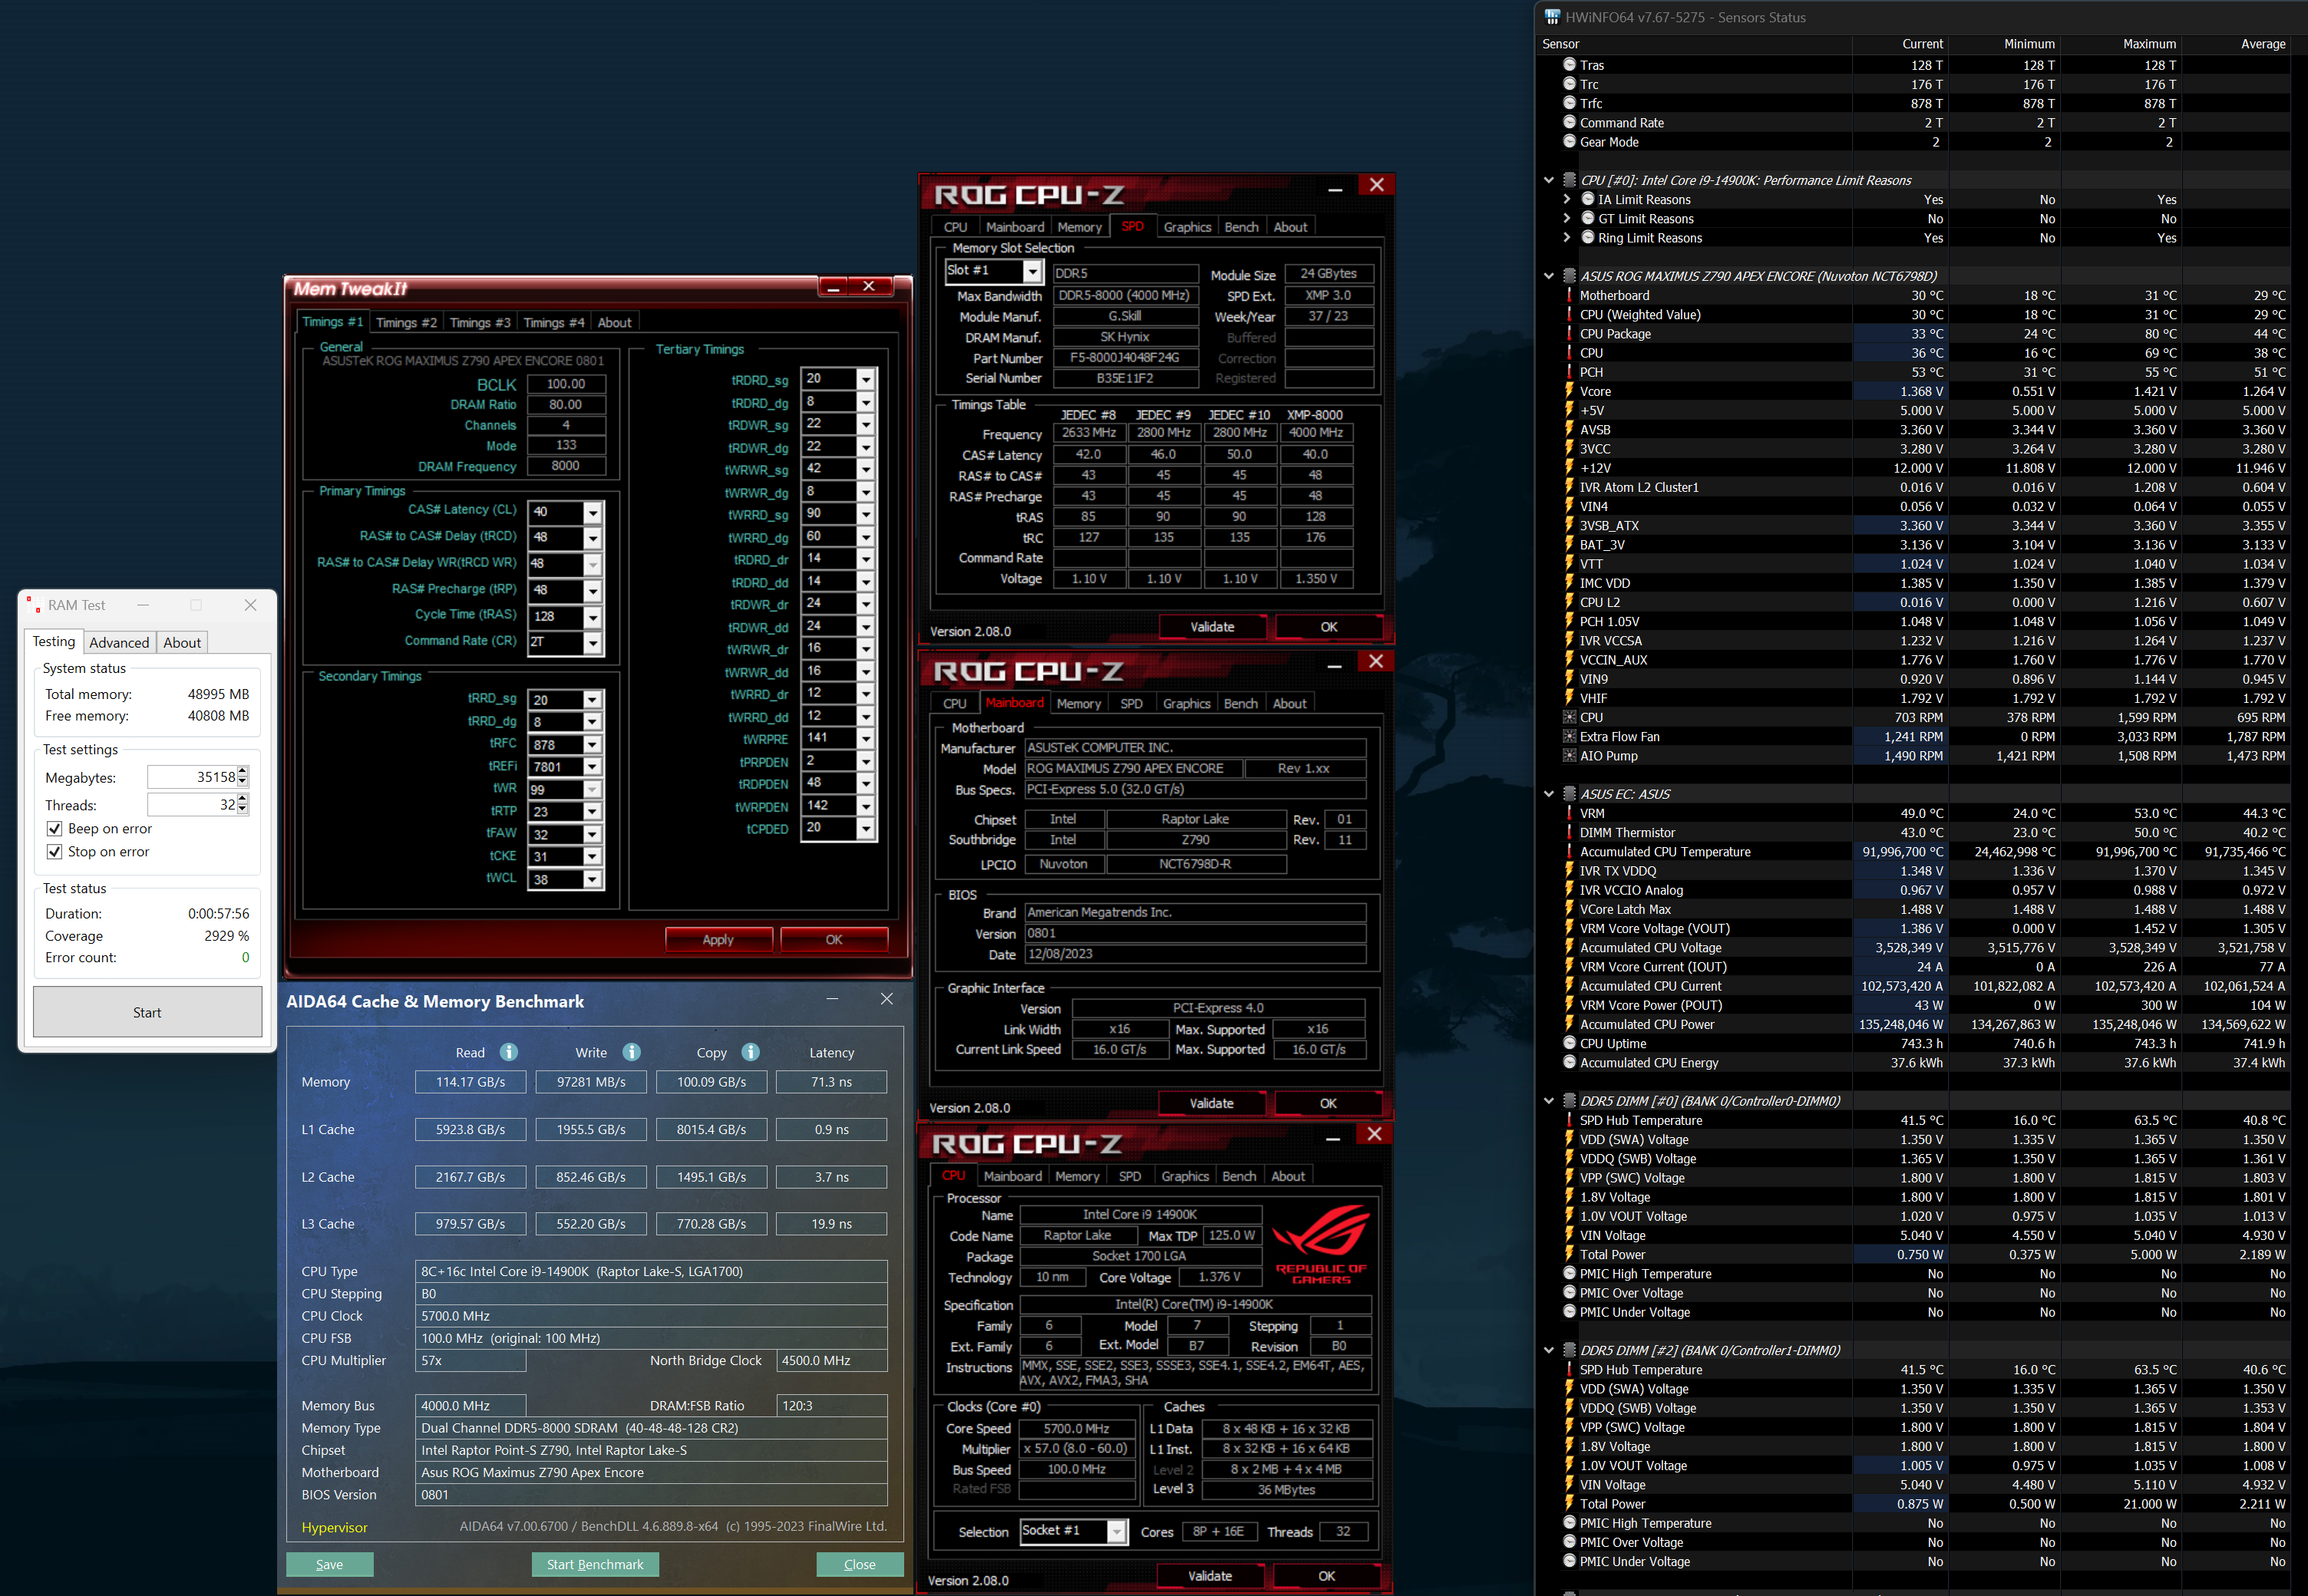
Task: Click the Vcore voltage sensor icon
Action: tap(1569, 391)
